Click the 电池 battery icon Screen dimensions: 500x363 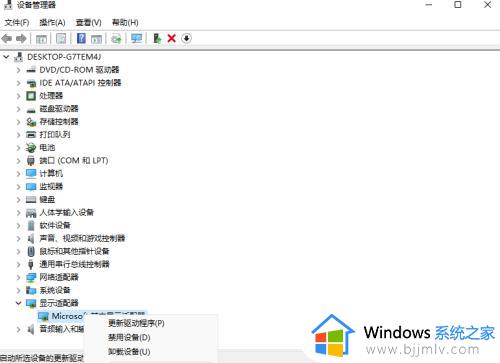coord(31,148)
